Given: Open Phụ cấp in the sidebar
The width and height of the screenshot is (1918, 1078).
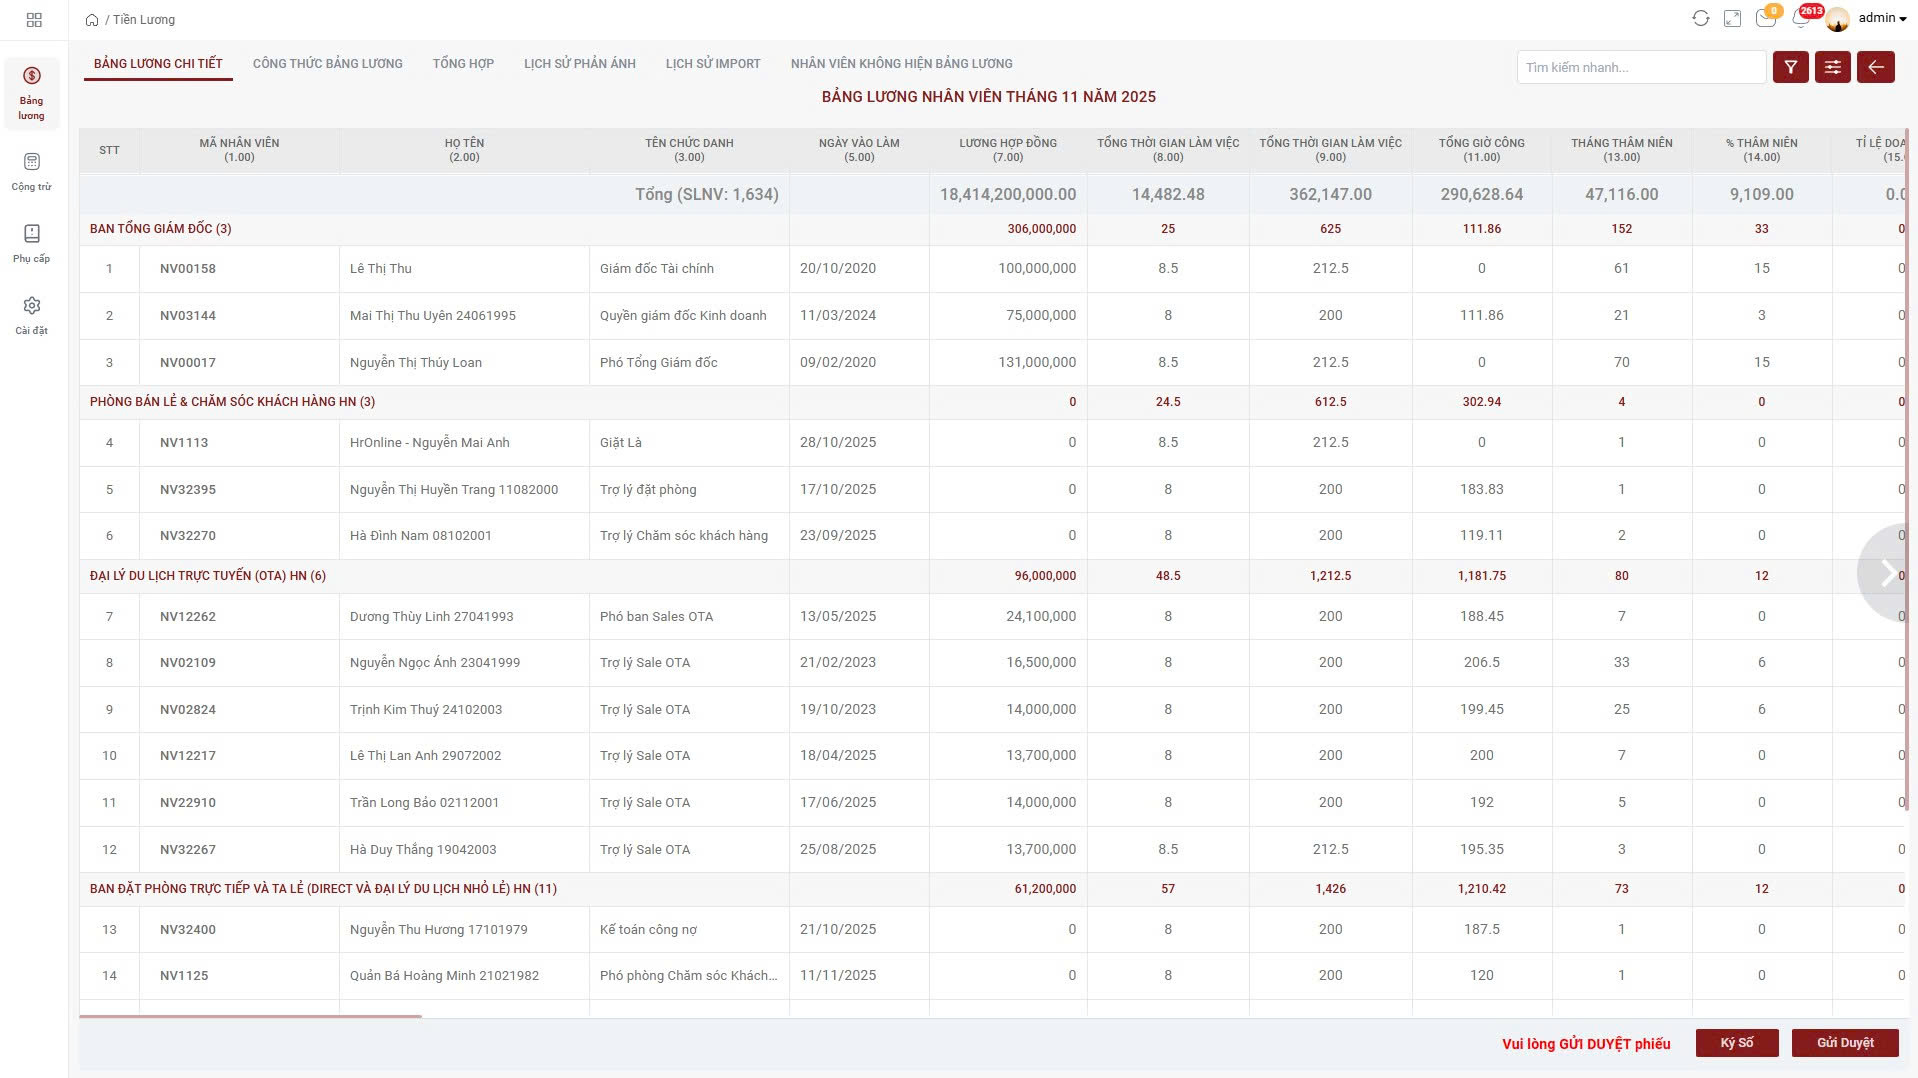Looking at the screenshot, I should pos(32,243).
